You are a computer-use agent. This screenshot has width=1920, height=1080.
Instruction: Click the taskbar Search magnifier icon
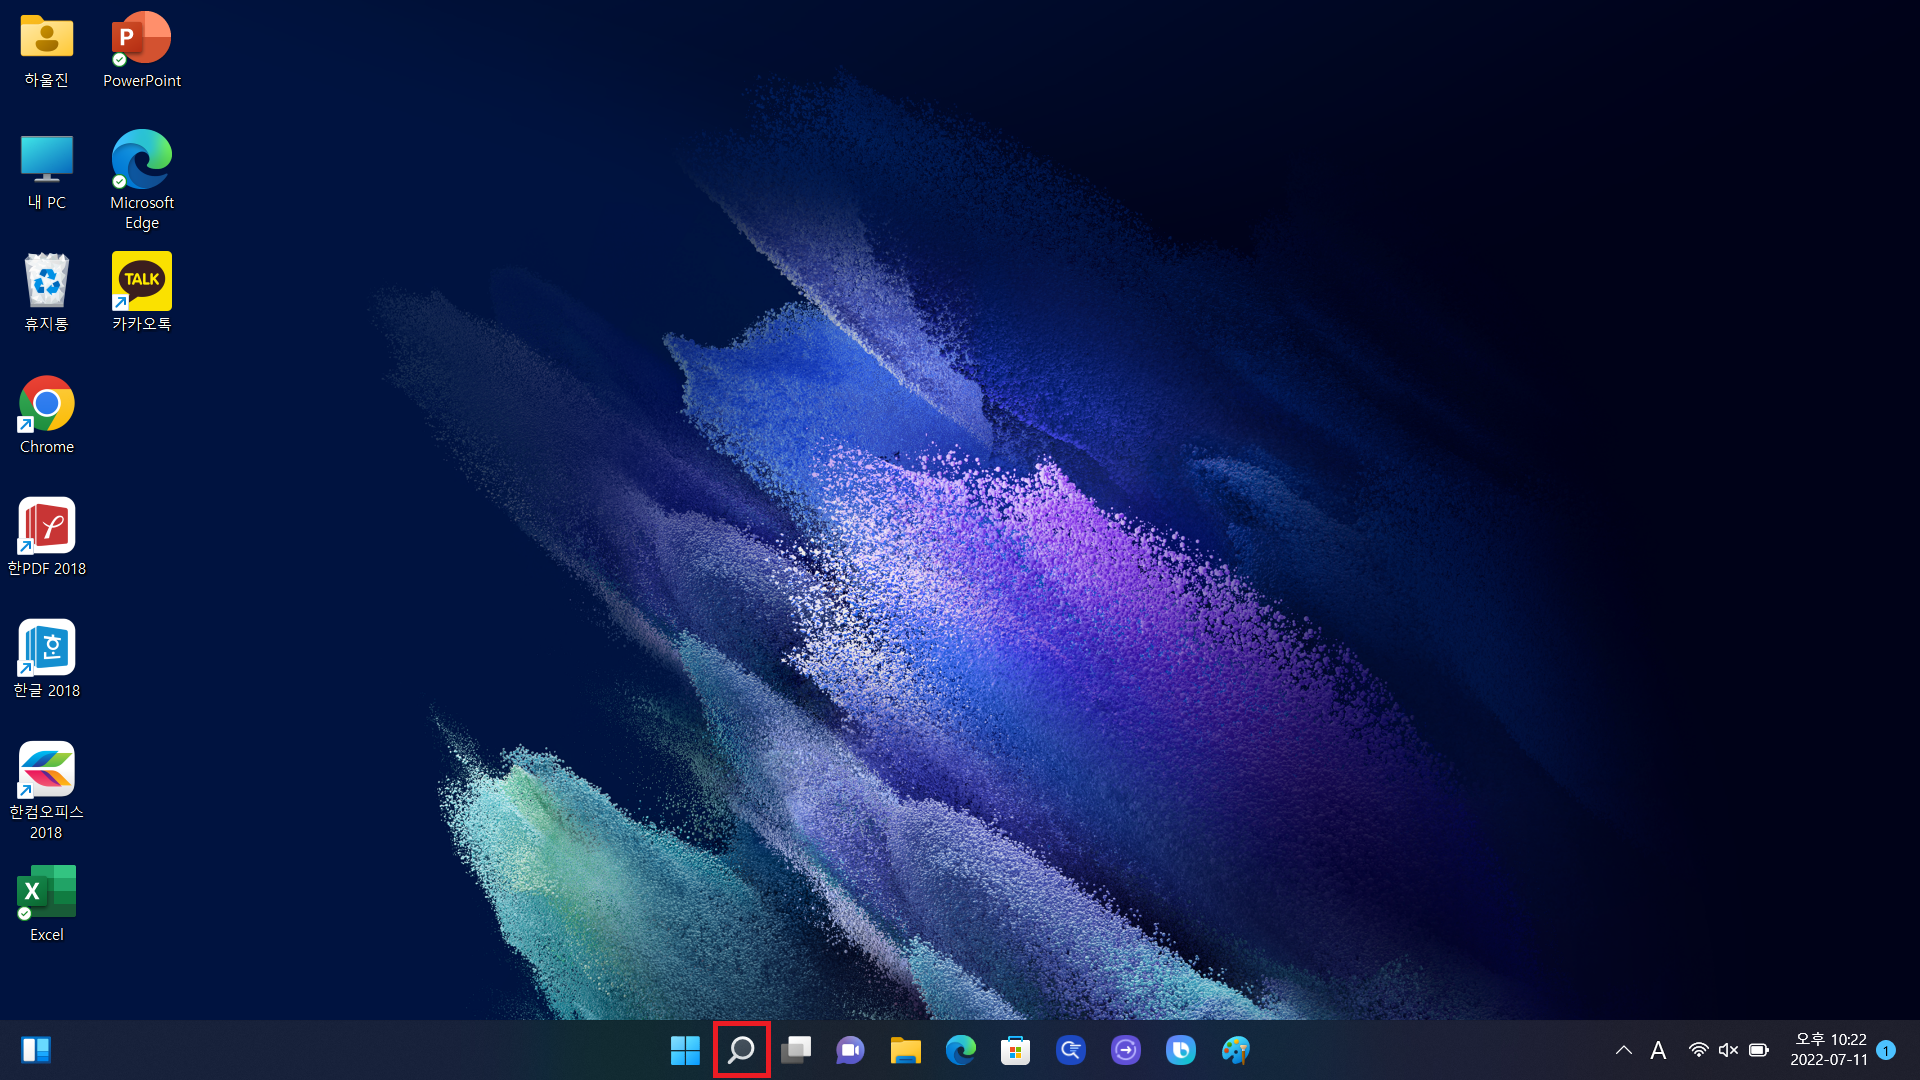point(741,1050)
